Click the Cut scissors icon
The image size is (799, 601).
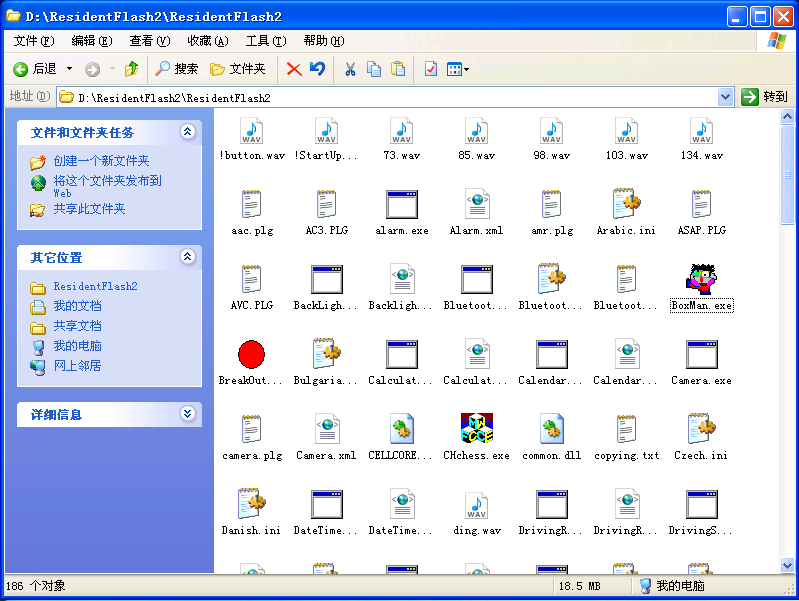tap(350, 69)
